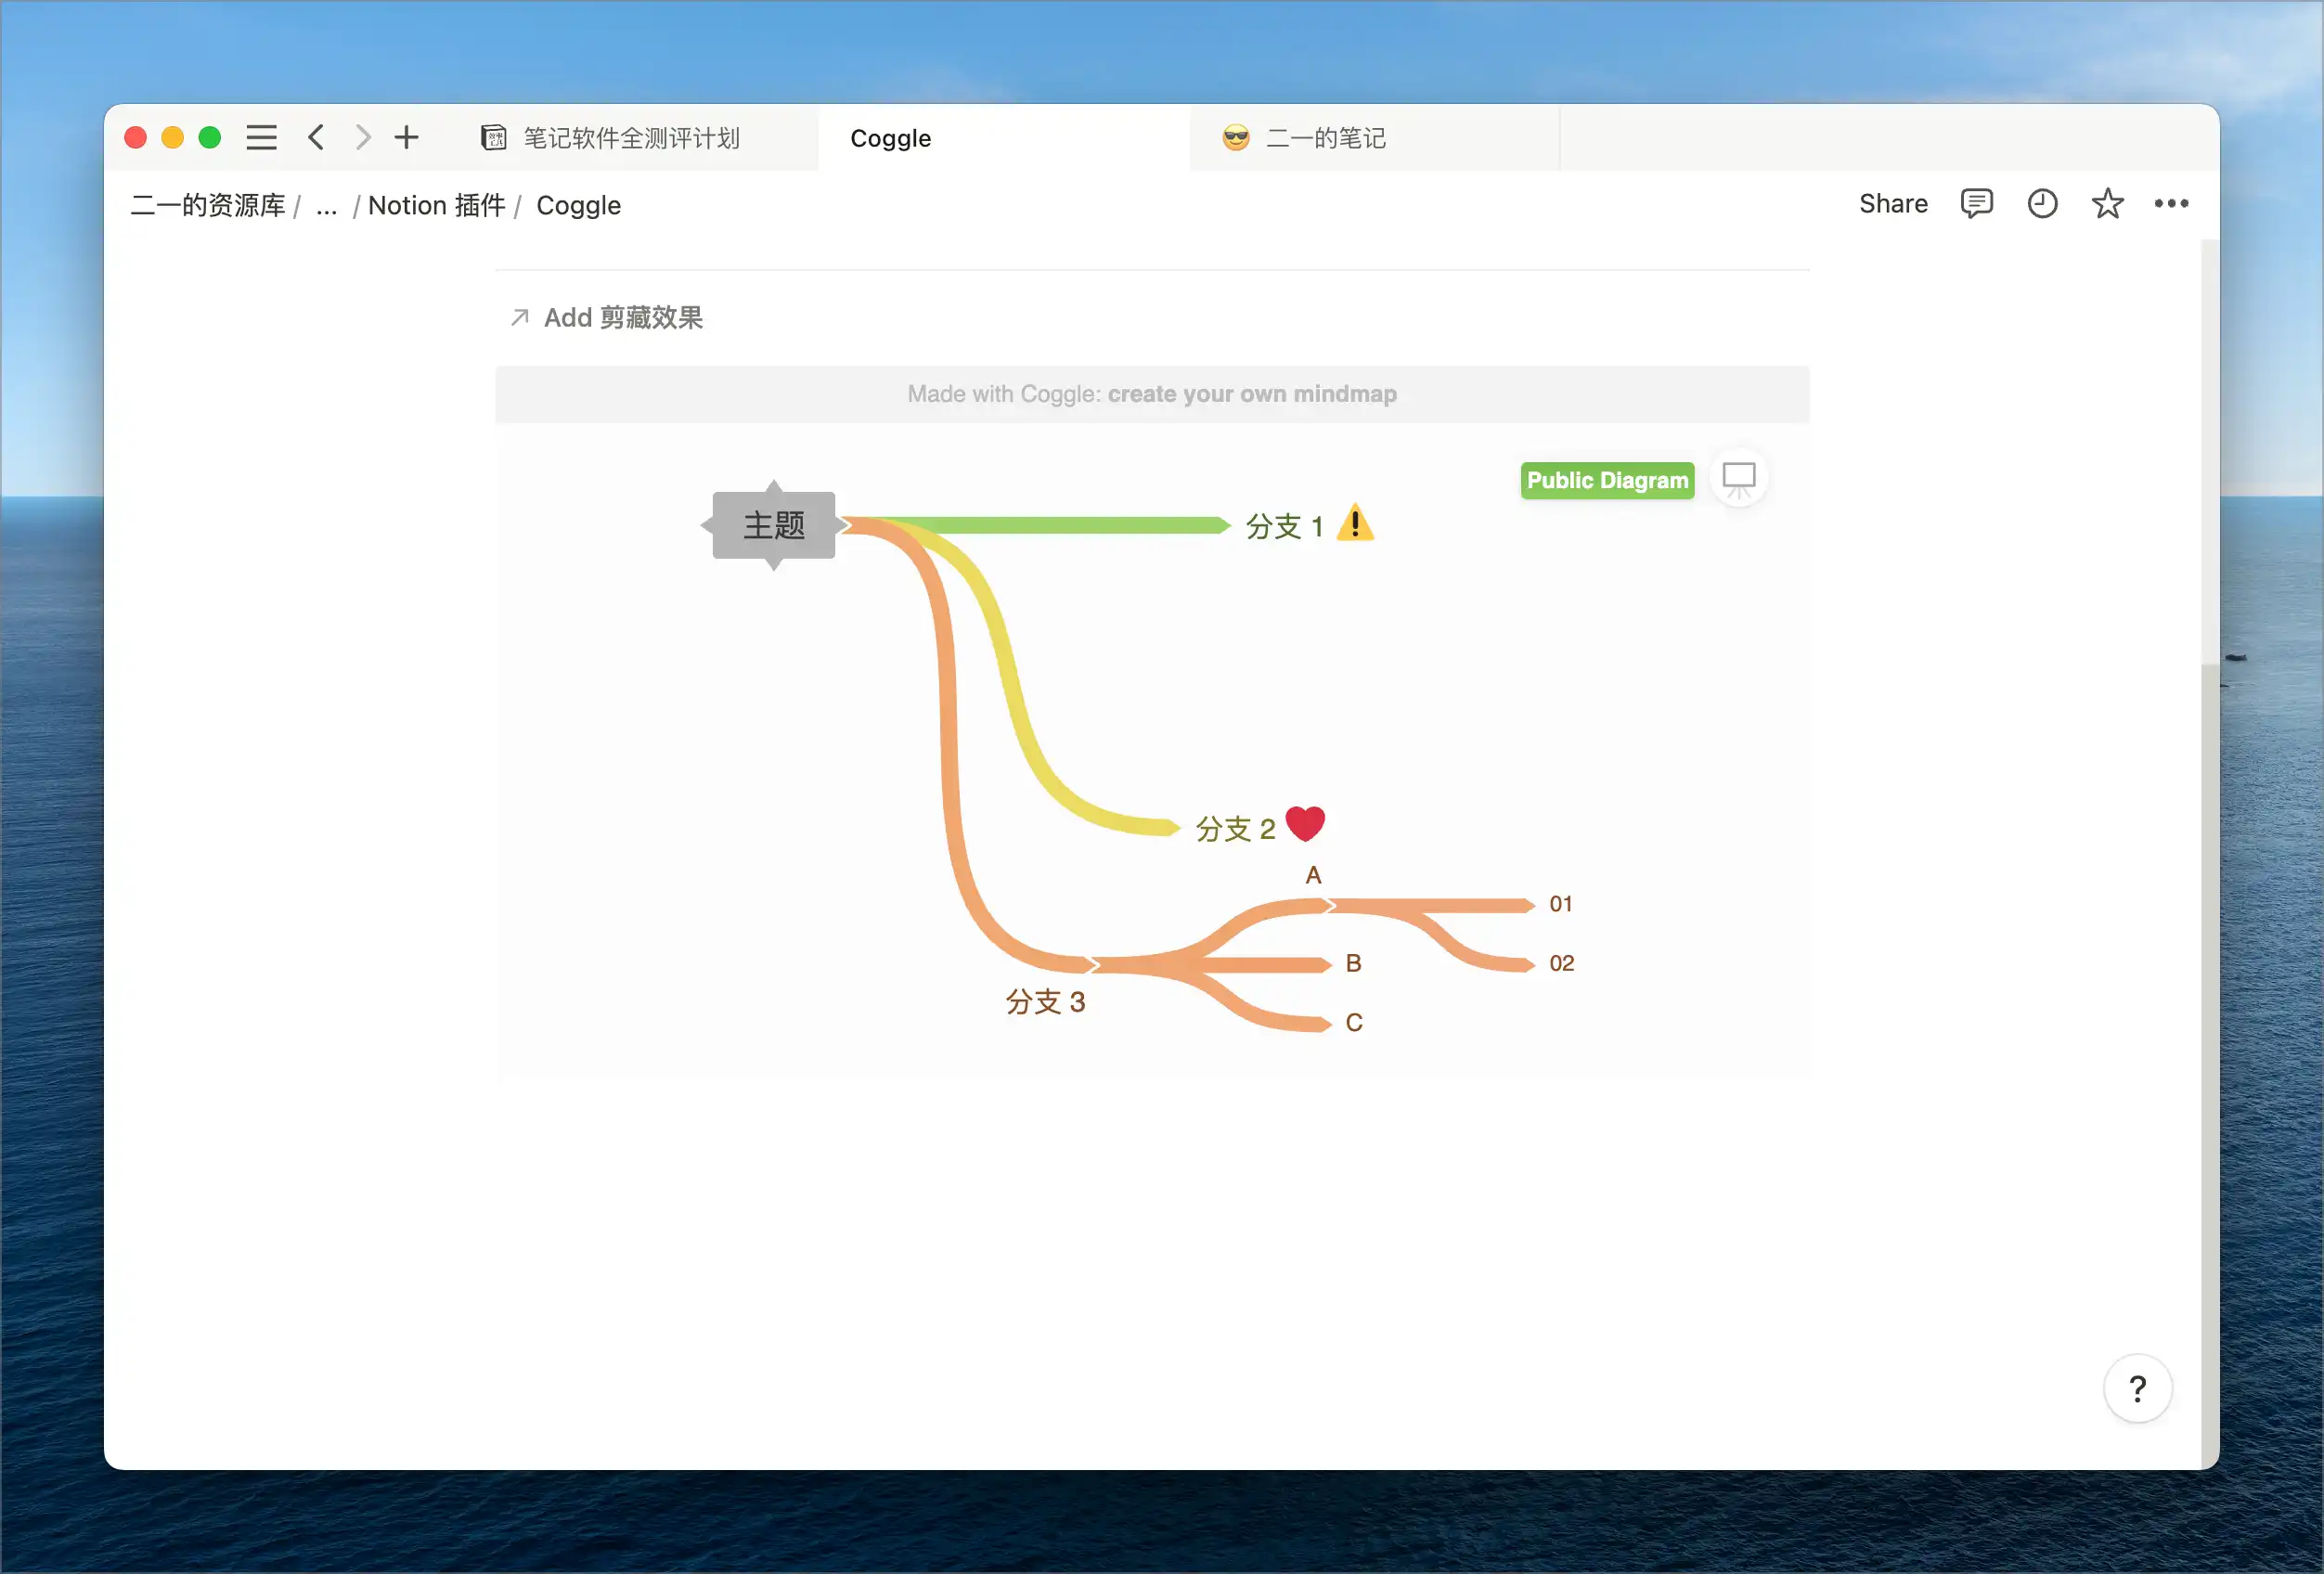Navigate to Notion 插件 breadcrumb
The height and width of the screenshot is (1574, 2324).
pos(436,206)
